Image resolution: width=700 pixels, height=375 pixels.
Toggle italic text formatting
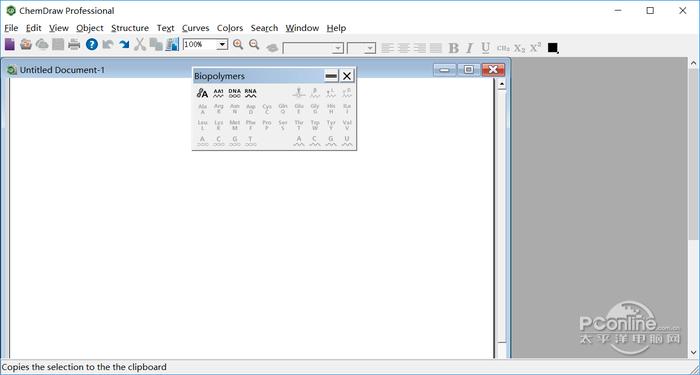469,48
